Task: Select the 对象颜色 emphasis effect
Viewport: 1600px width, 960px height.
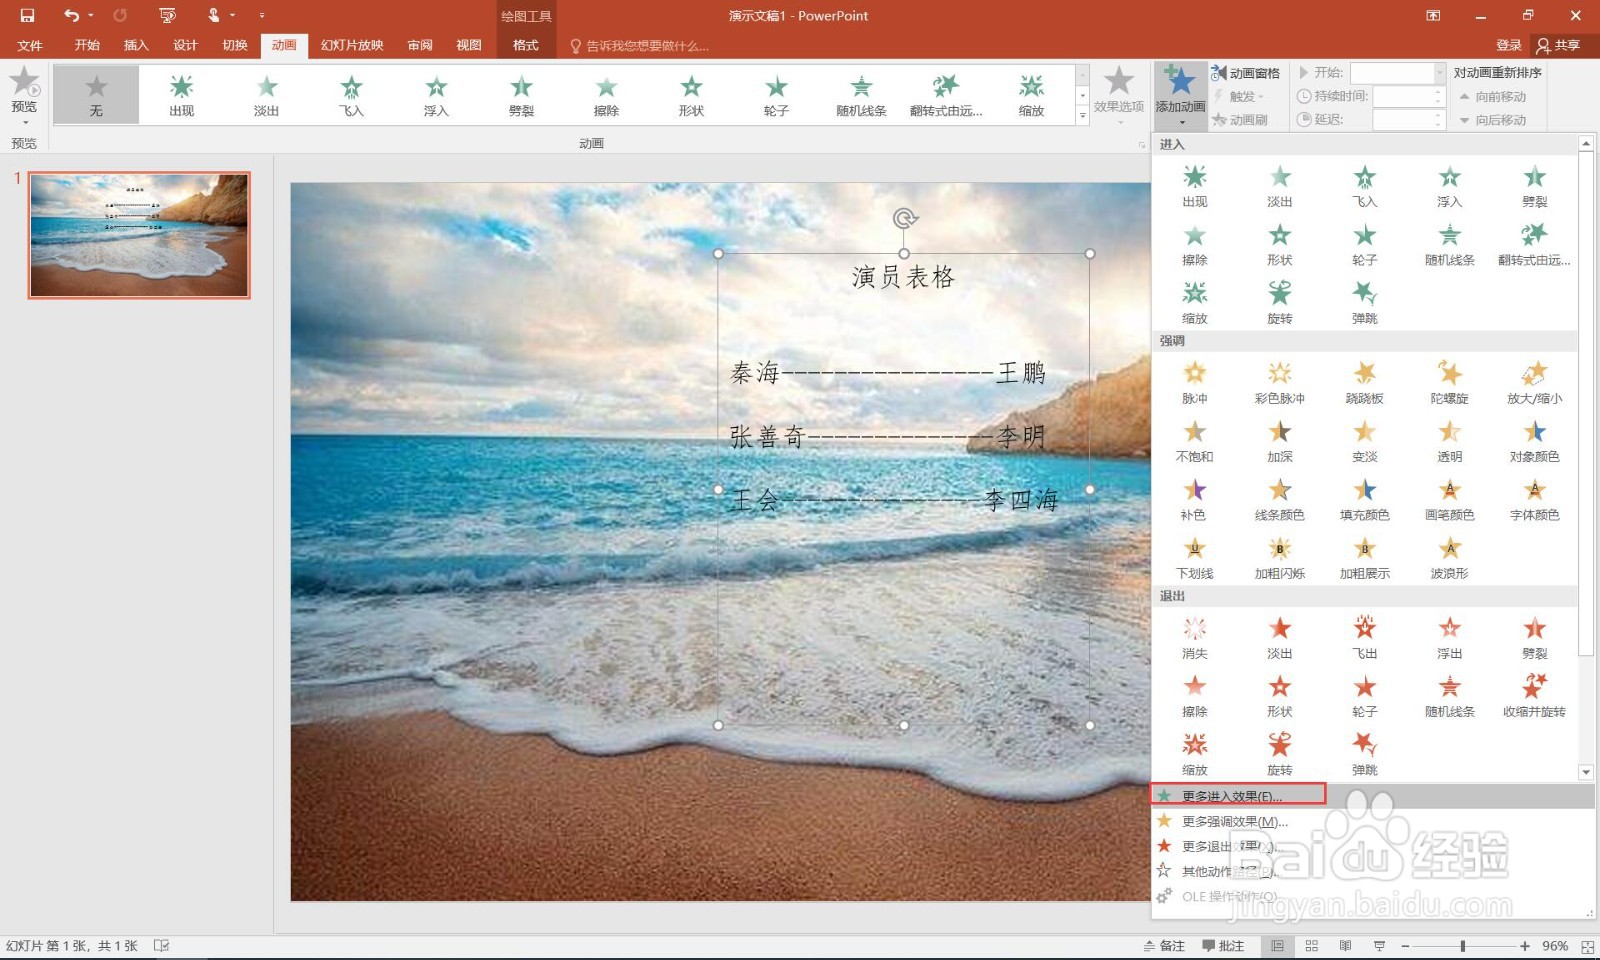Action: tap(1535, 441)
